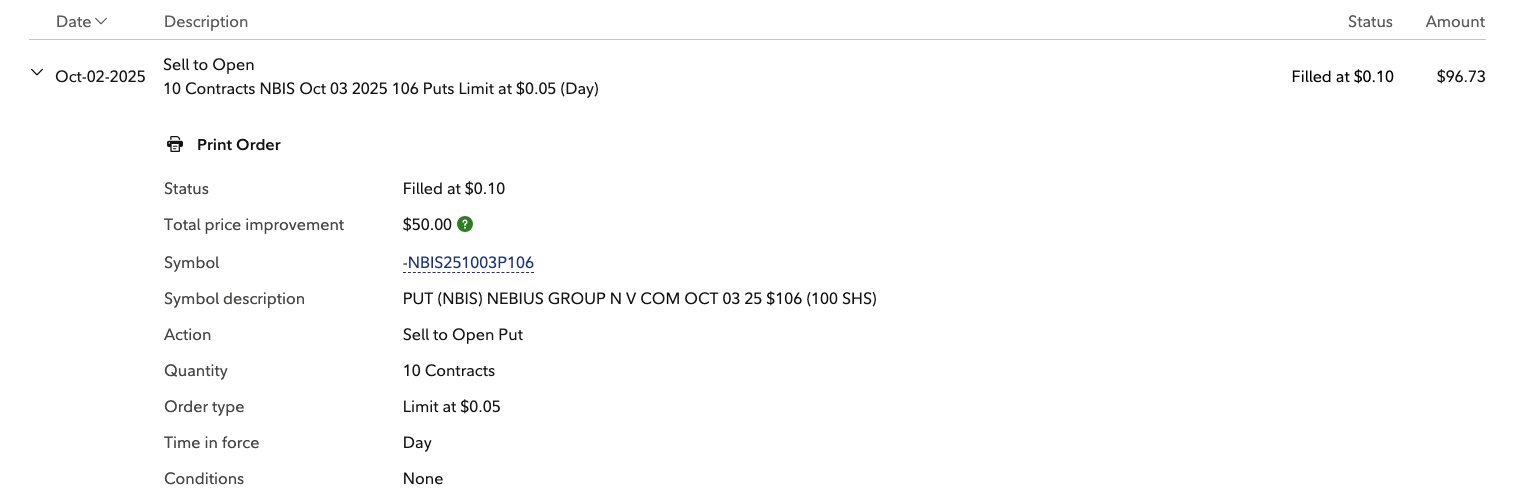Viewport: 1514px width, 489px height.
Task: Open the -NBIS251003P106 symbol link
Action: 468,263
